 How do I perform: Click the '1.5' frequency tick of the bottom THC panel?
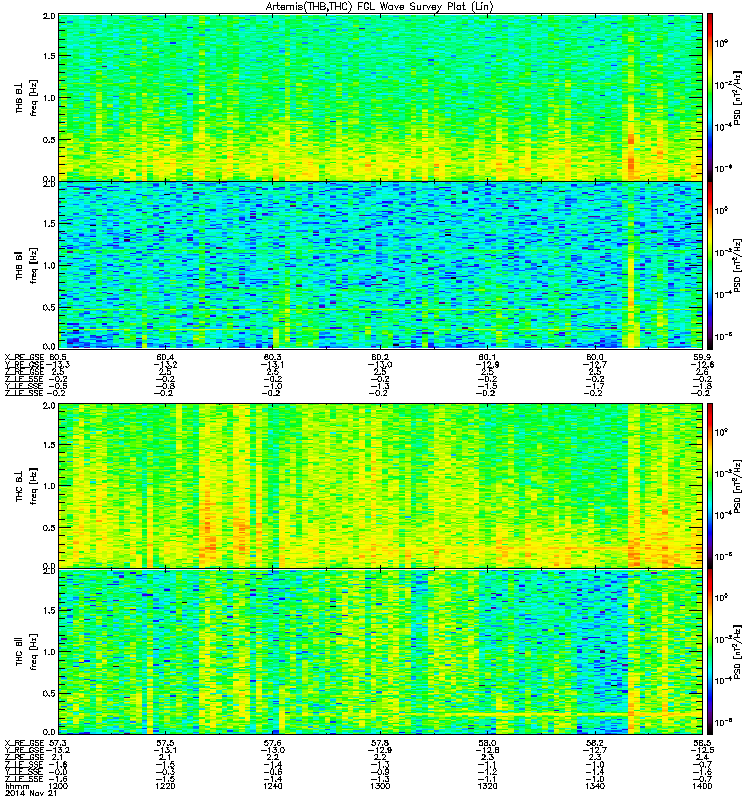49,610
